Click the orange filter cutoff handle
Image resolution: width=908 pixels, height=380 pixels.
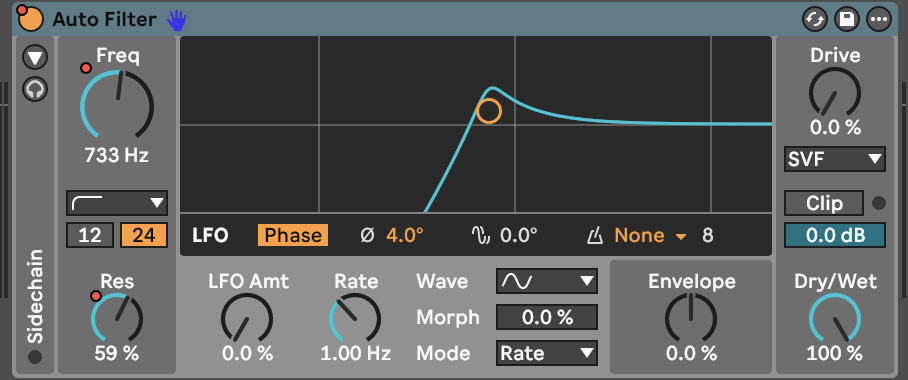click(489, 111)
